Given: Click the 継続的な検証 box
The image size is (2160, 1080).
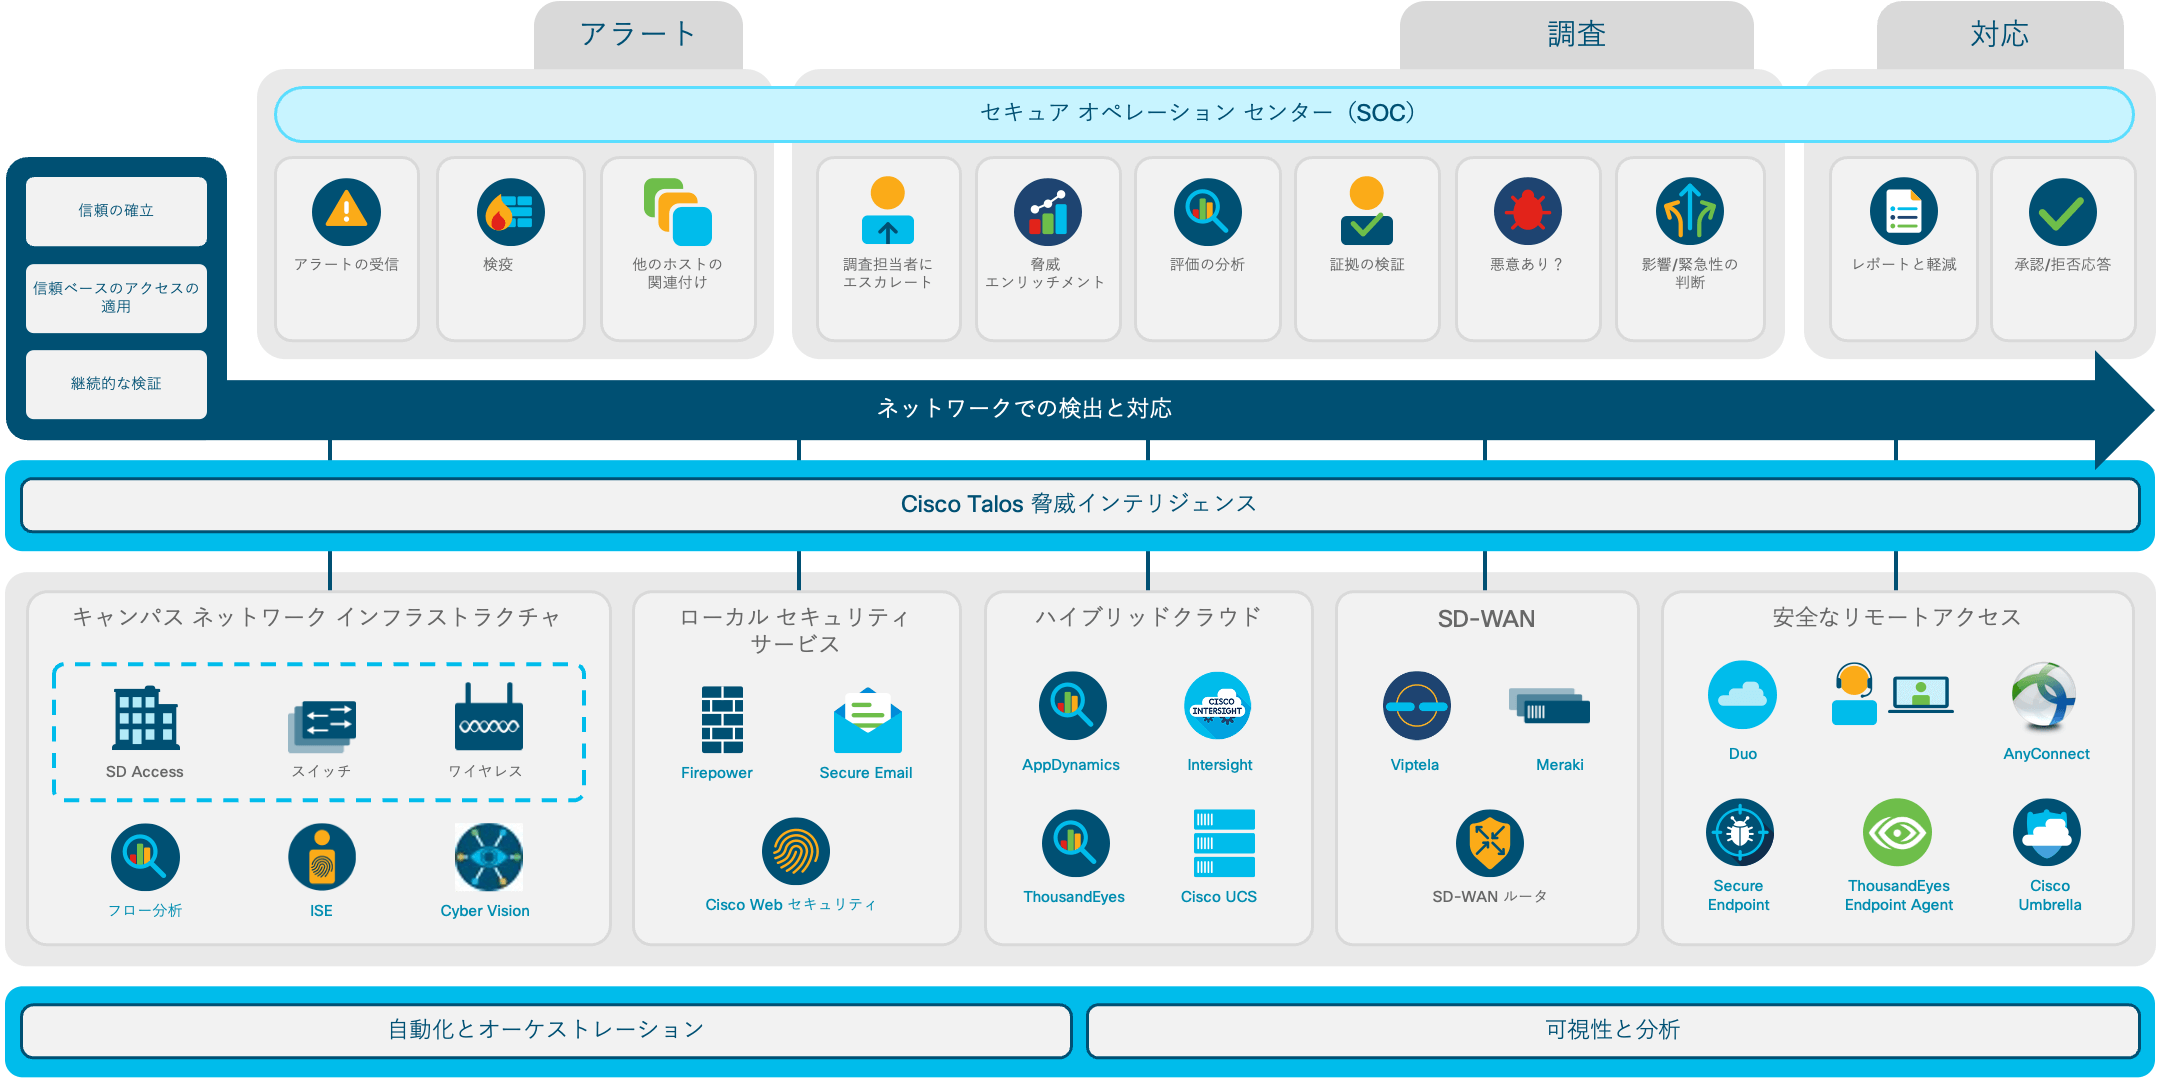Looking at the screenshot, I should (116, 384).
